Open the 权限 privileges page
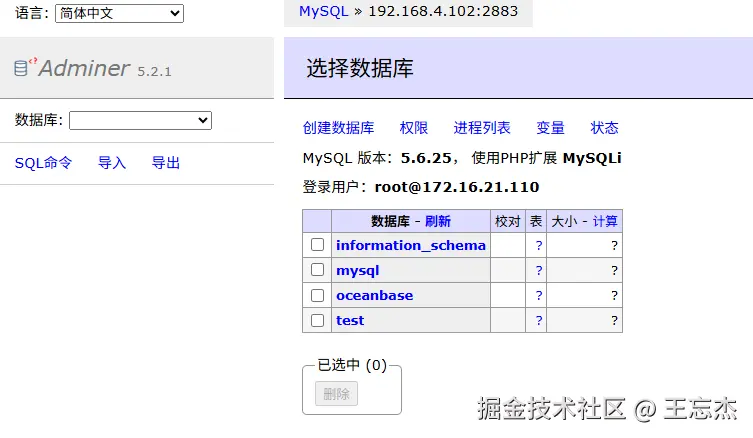This screenshot has width=753, height=438. (x=413, y=128)
